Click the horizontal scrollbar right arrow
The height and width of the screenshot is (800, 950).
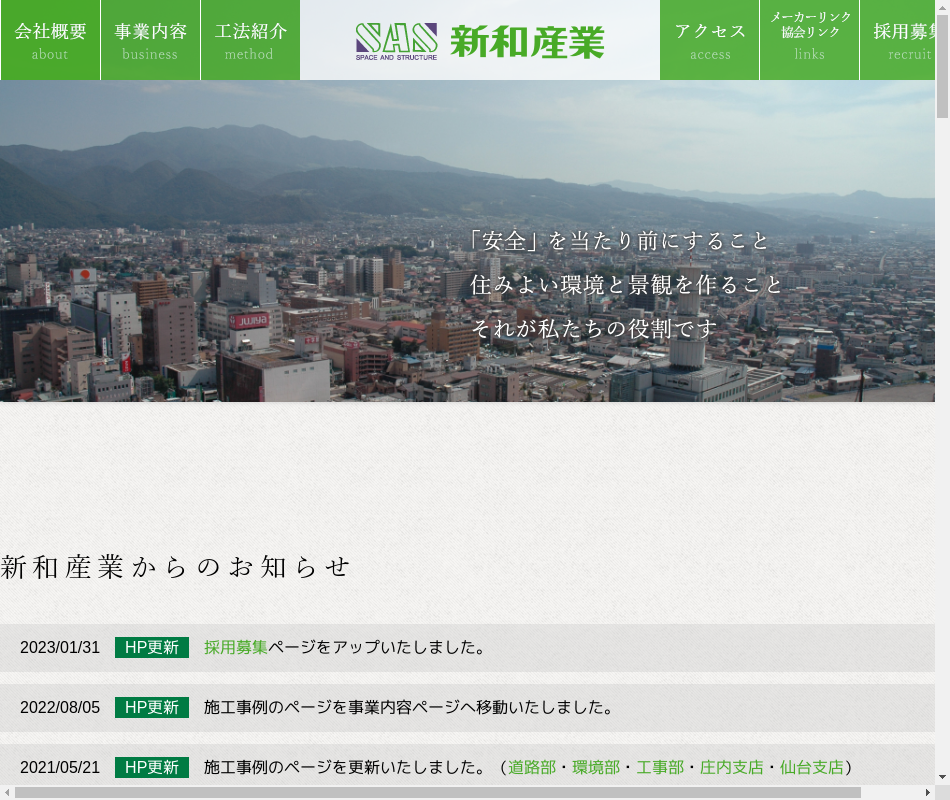(927, 792)
